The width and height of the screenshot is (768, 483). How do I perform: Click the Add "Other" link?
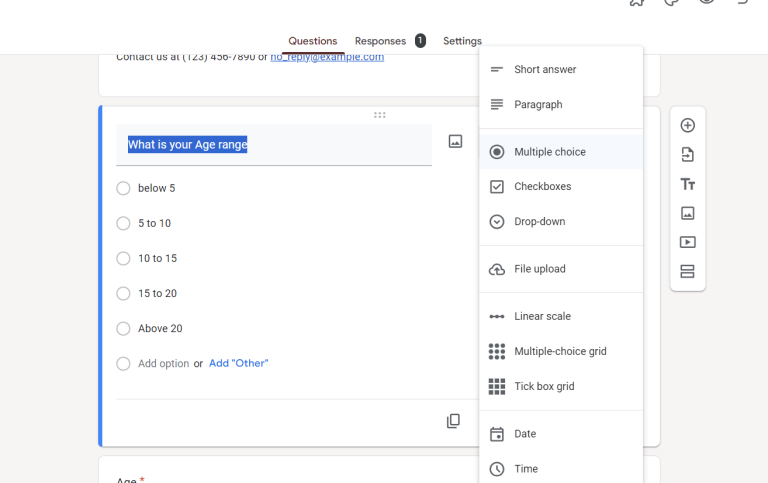(239, 363)
